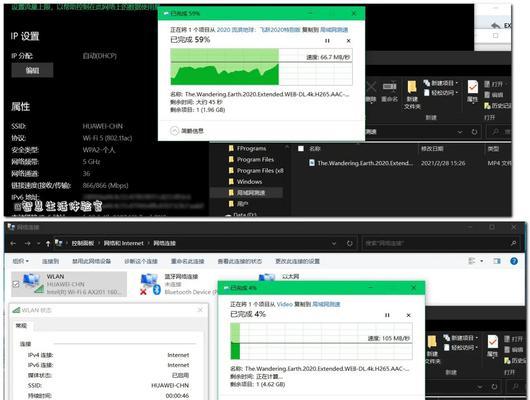The width and height of the screenshot is (530, 400).
Task: Open 局域网测速 link in the 59% dialog
Action: coord(334,30)
